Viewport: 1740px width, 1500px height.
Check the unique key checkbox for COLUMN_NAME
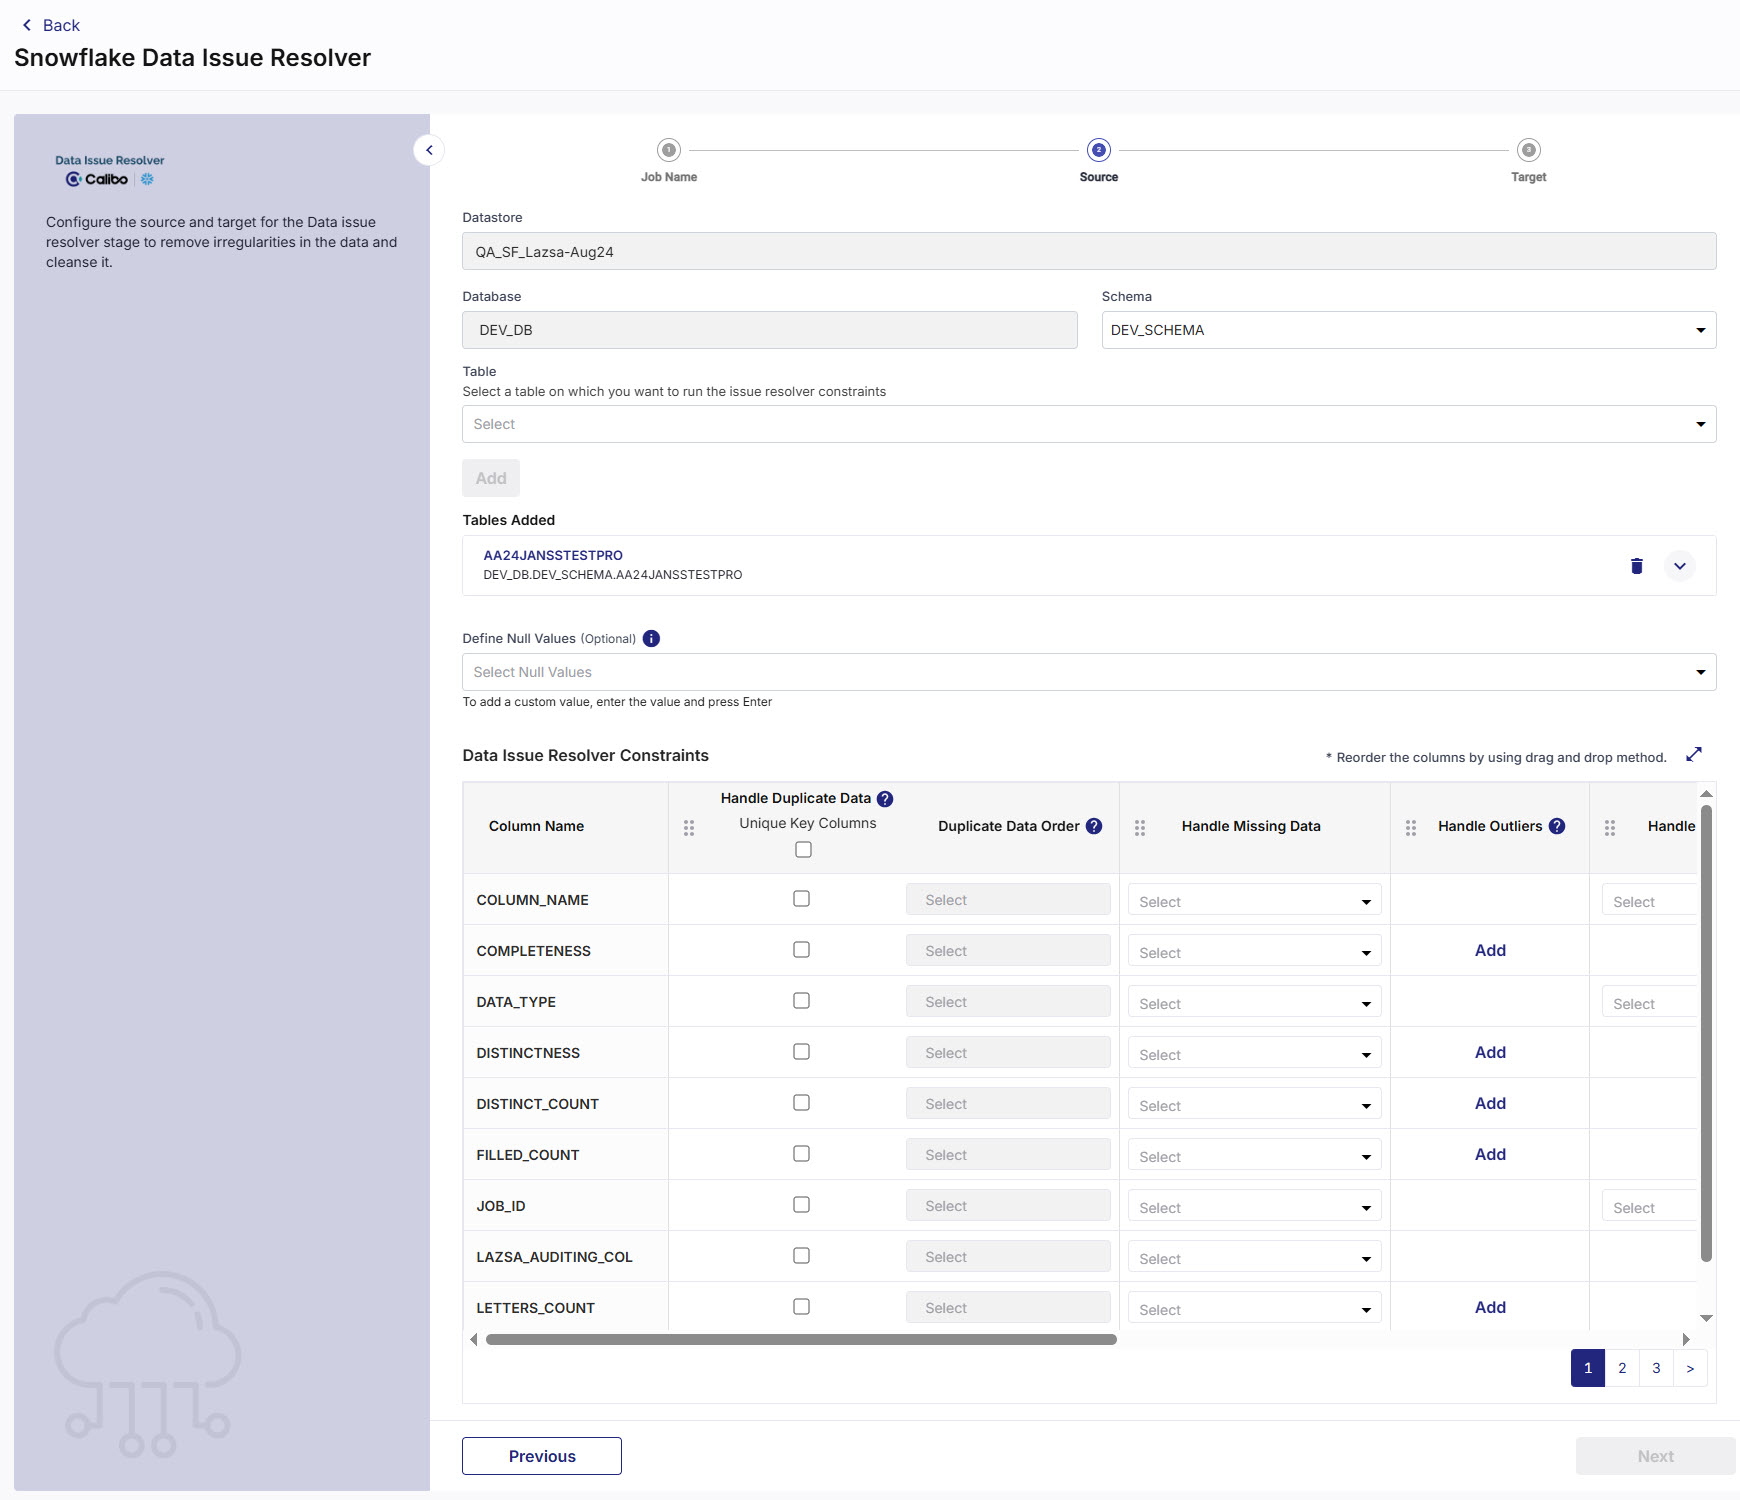tap(801, 898)
